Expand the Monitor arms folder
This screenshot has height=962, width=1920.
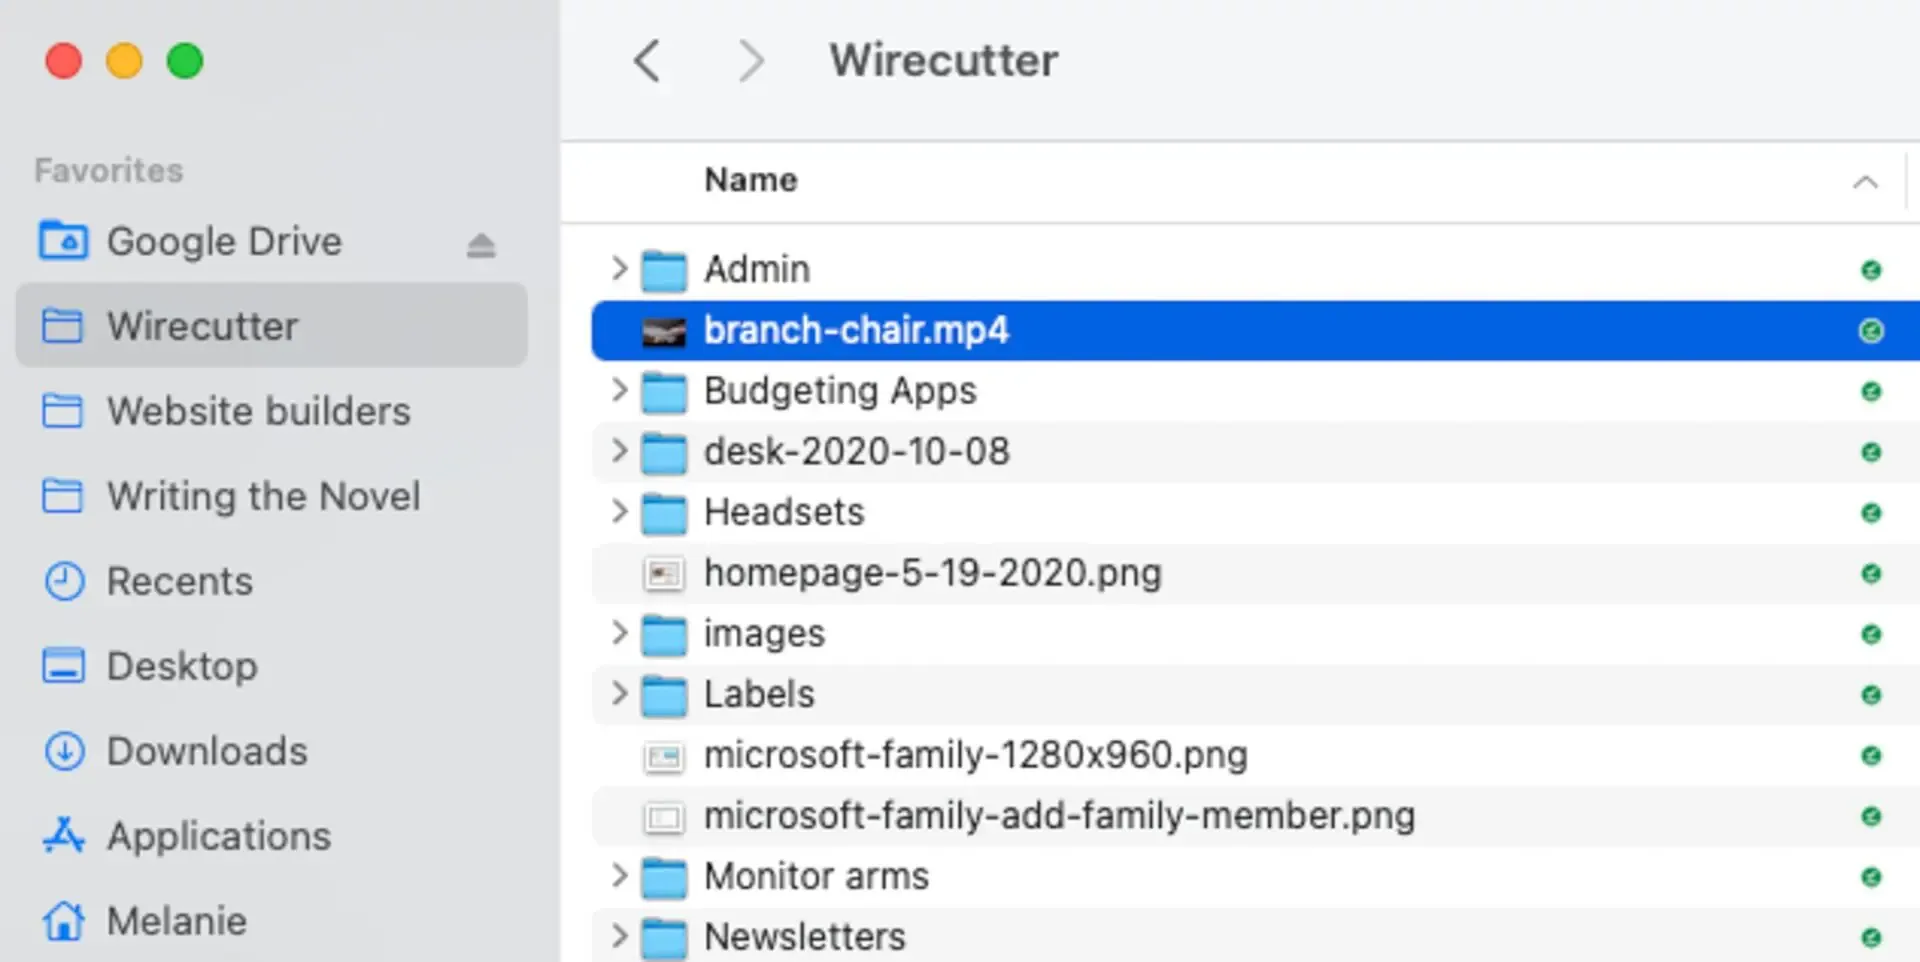(x=619, y=877)
